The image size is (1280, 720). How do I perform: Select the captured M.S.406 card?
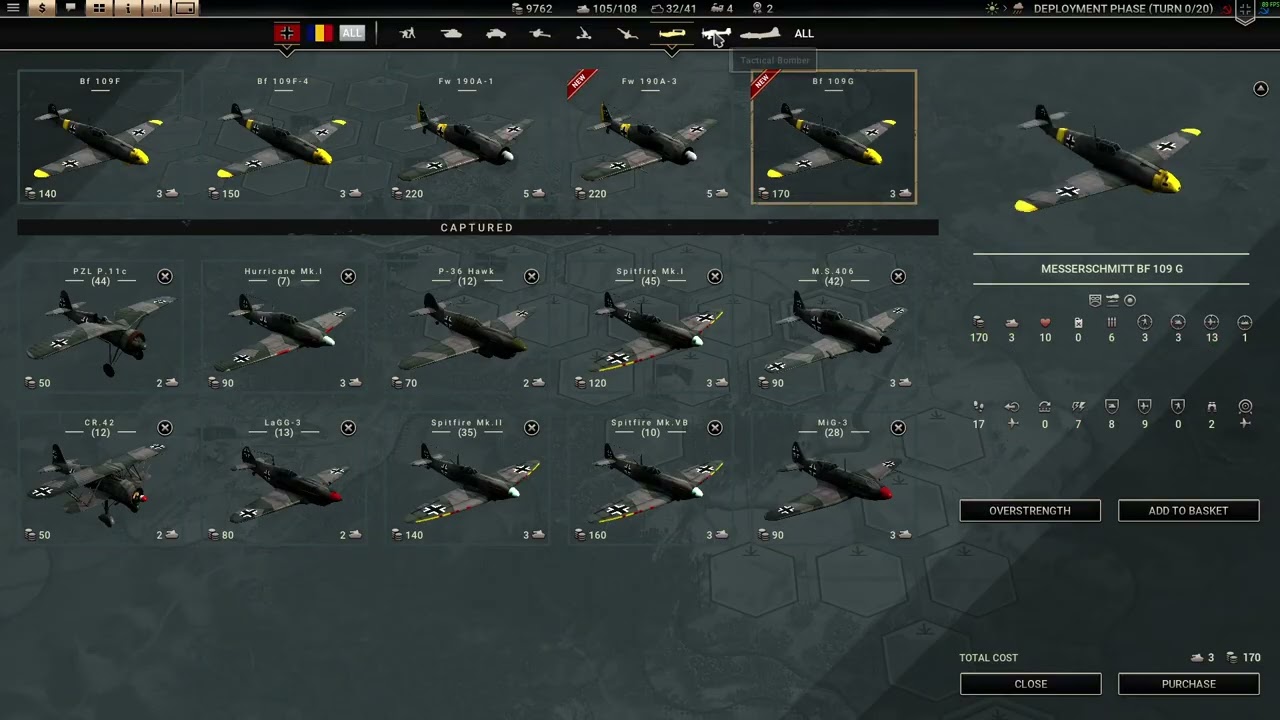(x=833, y=327)
